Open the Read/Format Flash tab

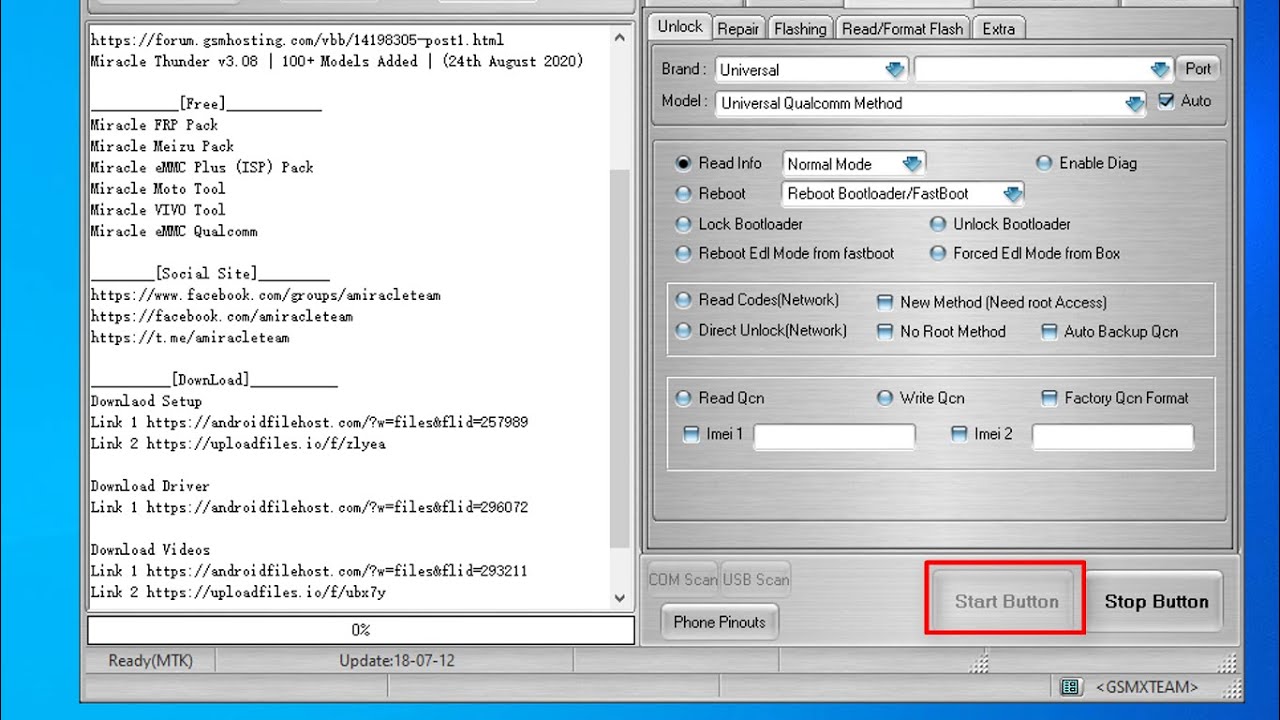coord(902,29)
